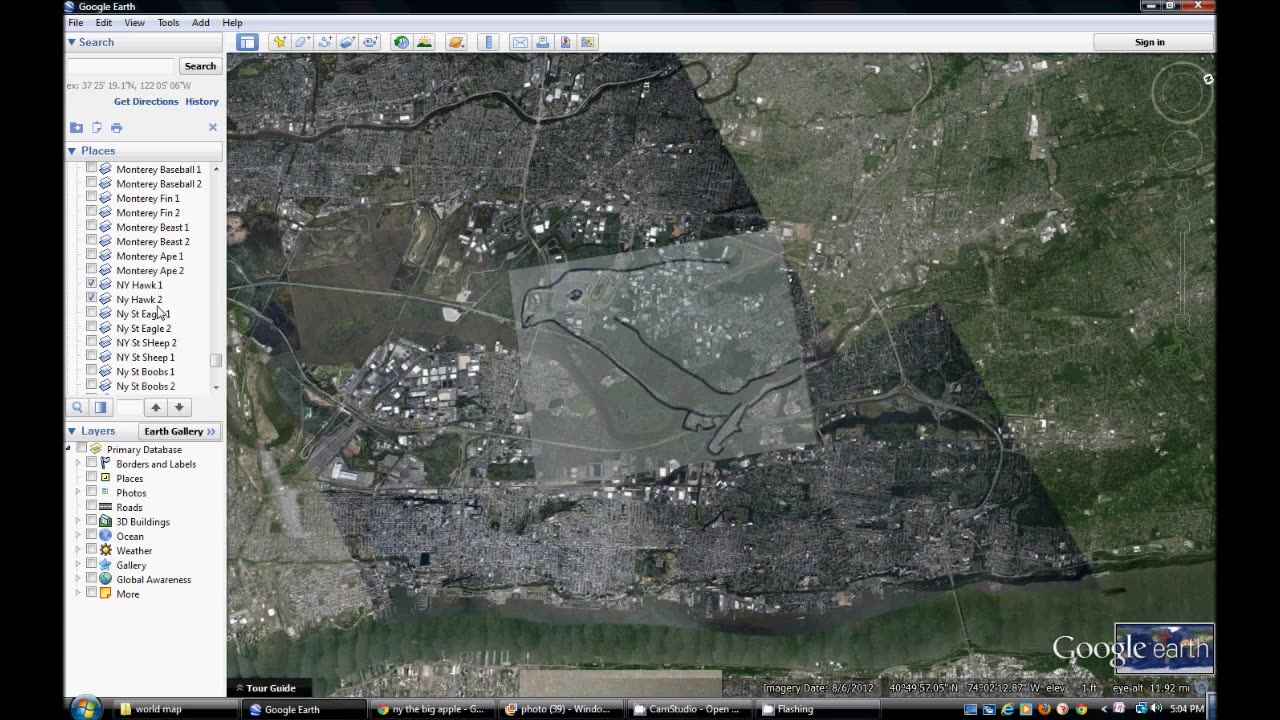
Task: Click the Search button
Action: coord(200,66)
